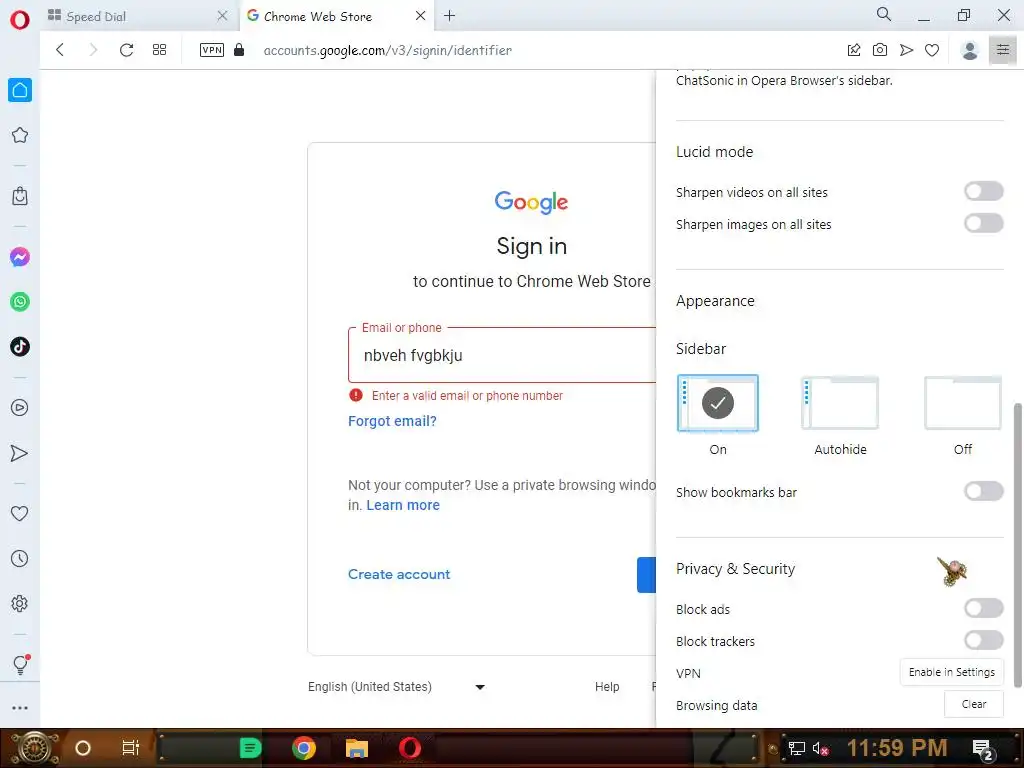Select sidebar Autohide option thumbnail
This screenshot has height=768, width=1024.
pos(840,403)
